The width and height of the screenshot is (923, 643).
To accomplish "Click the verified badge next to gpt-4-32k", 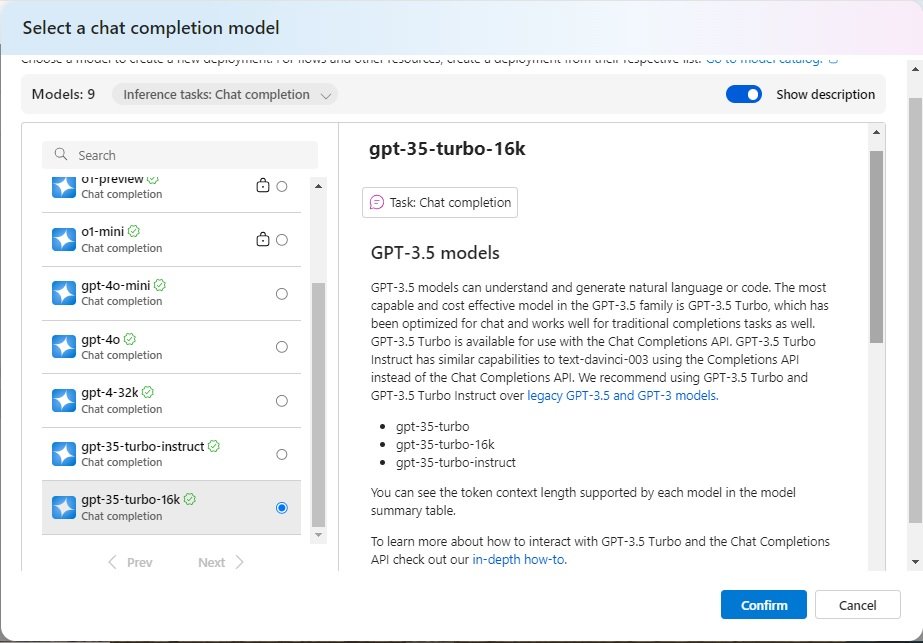I will tap(148, 392).
